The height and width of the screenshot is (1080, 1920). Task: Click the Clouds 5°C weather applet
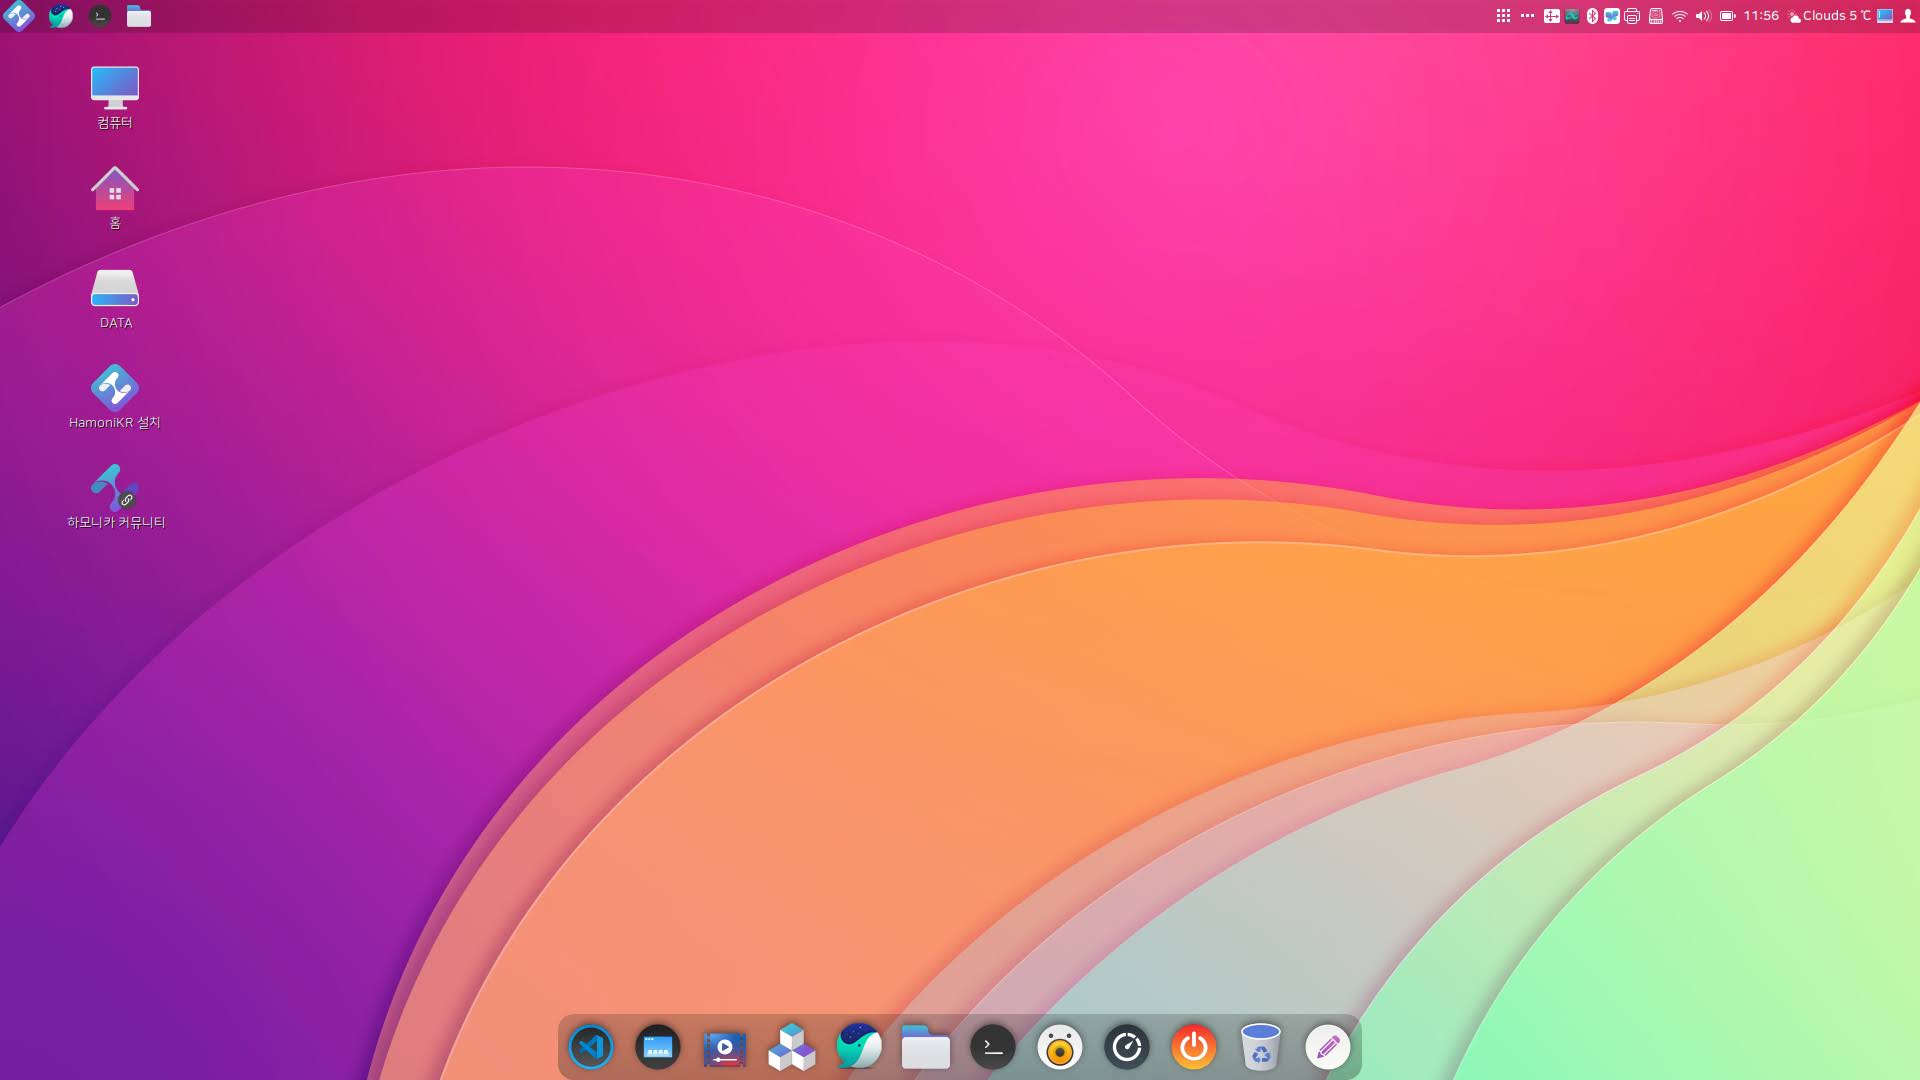[x=1829, y=16]
